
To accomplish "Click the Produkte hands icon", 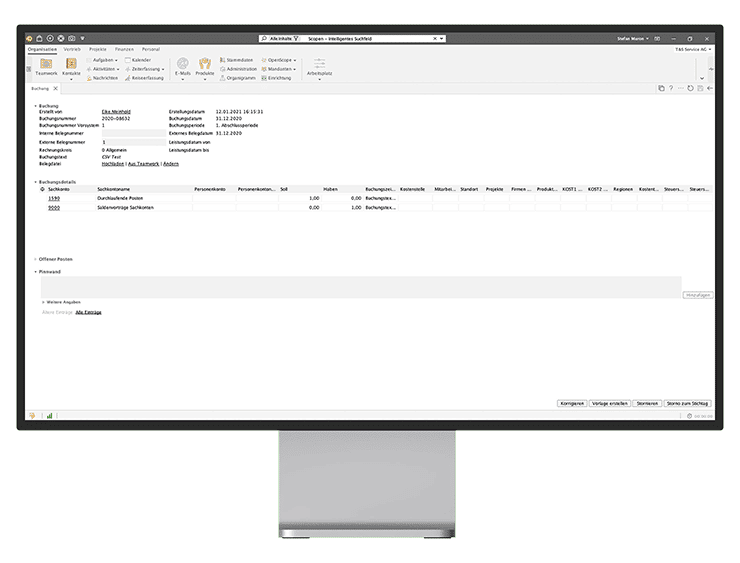I will click(x=205, y=63).
